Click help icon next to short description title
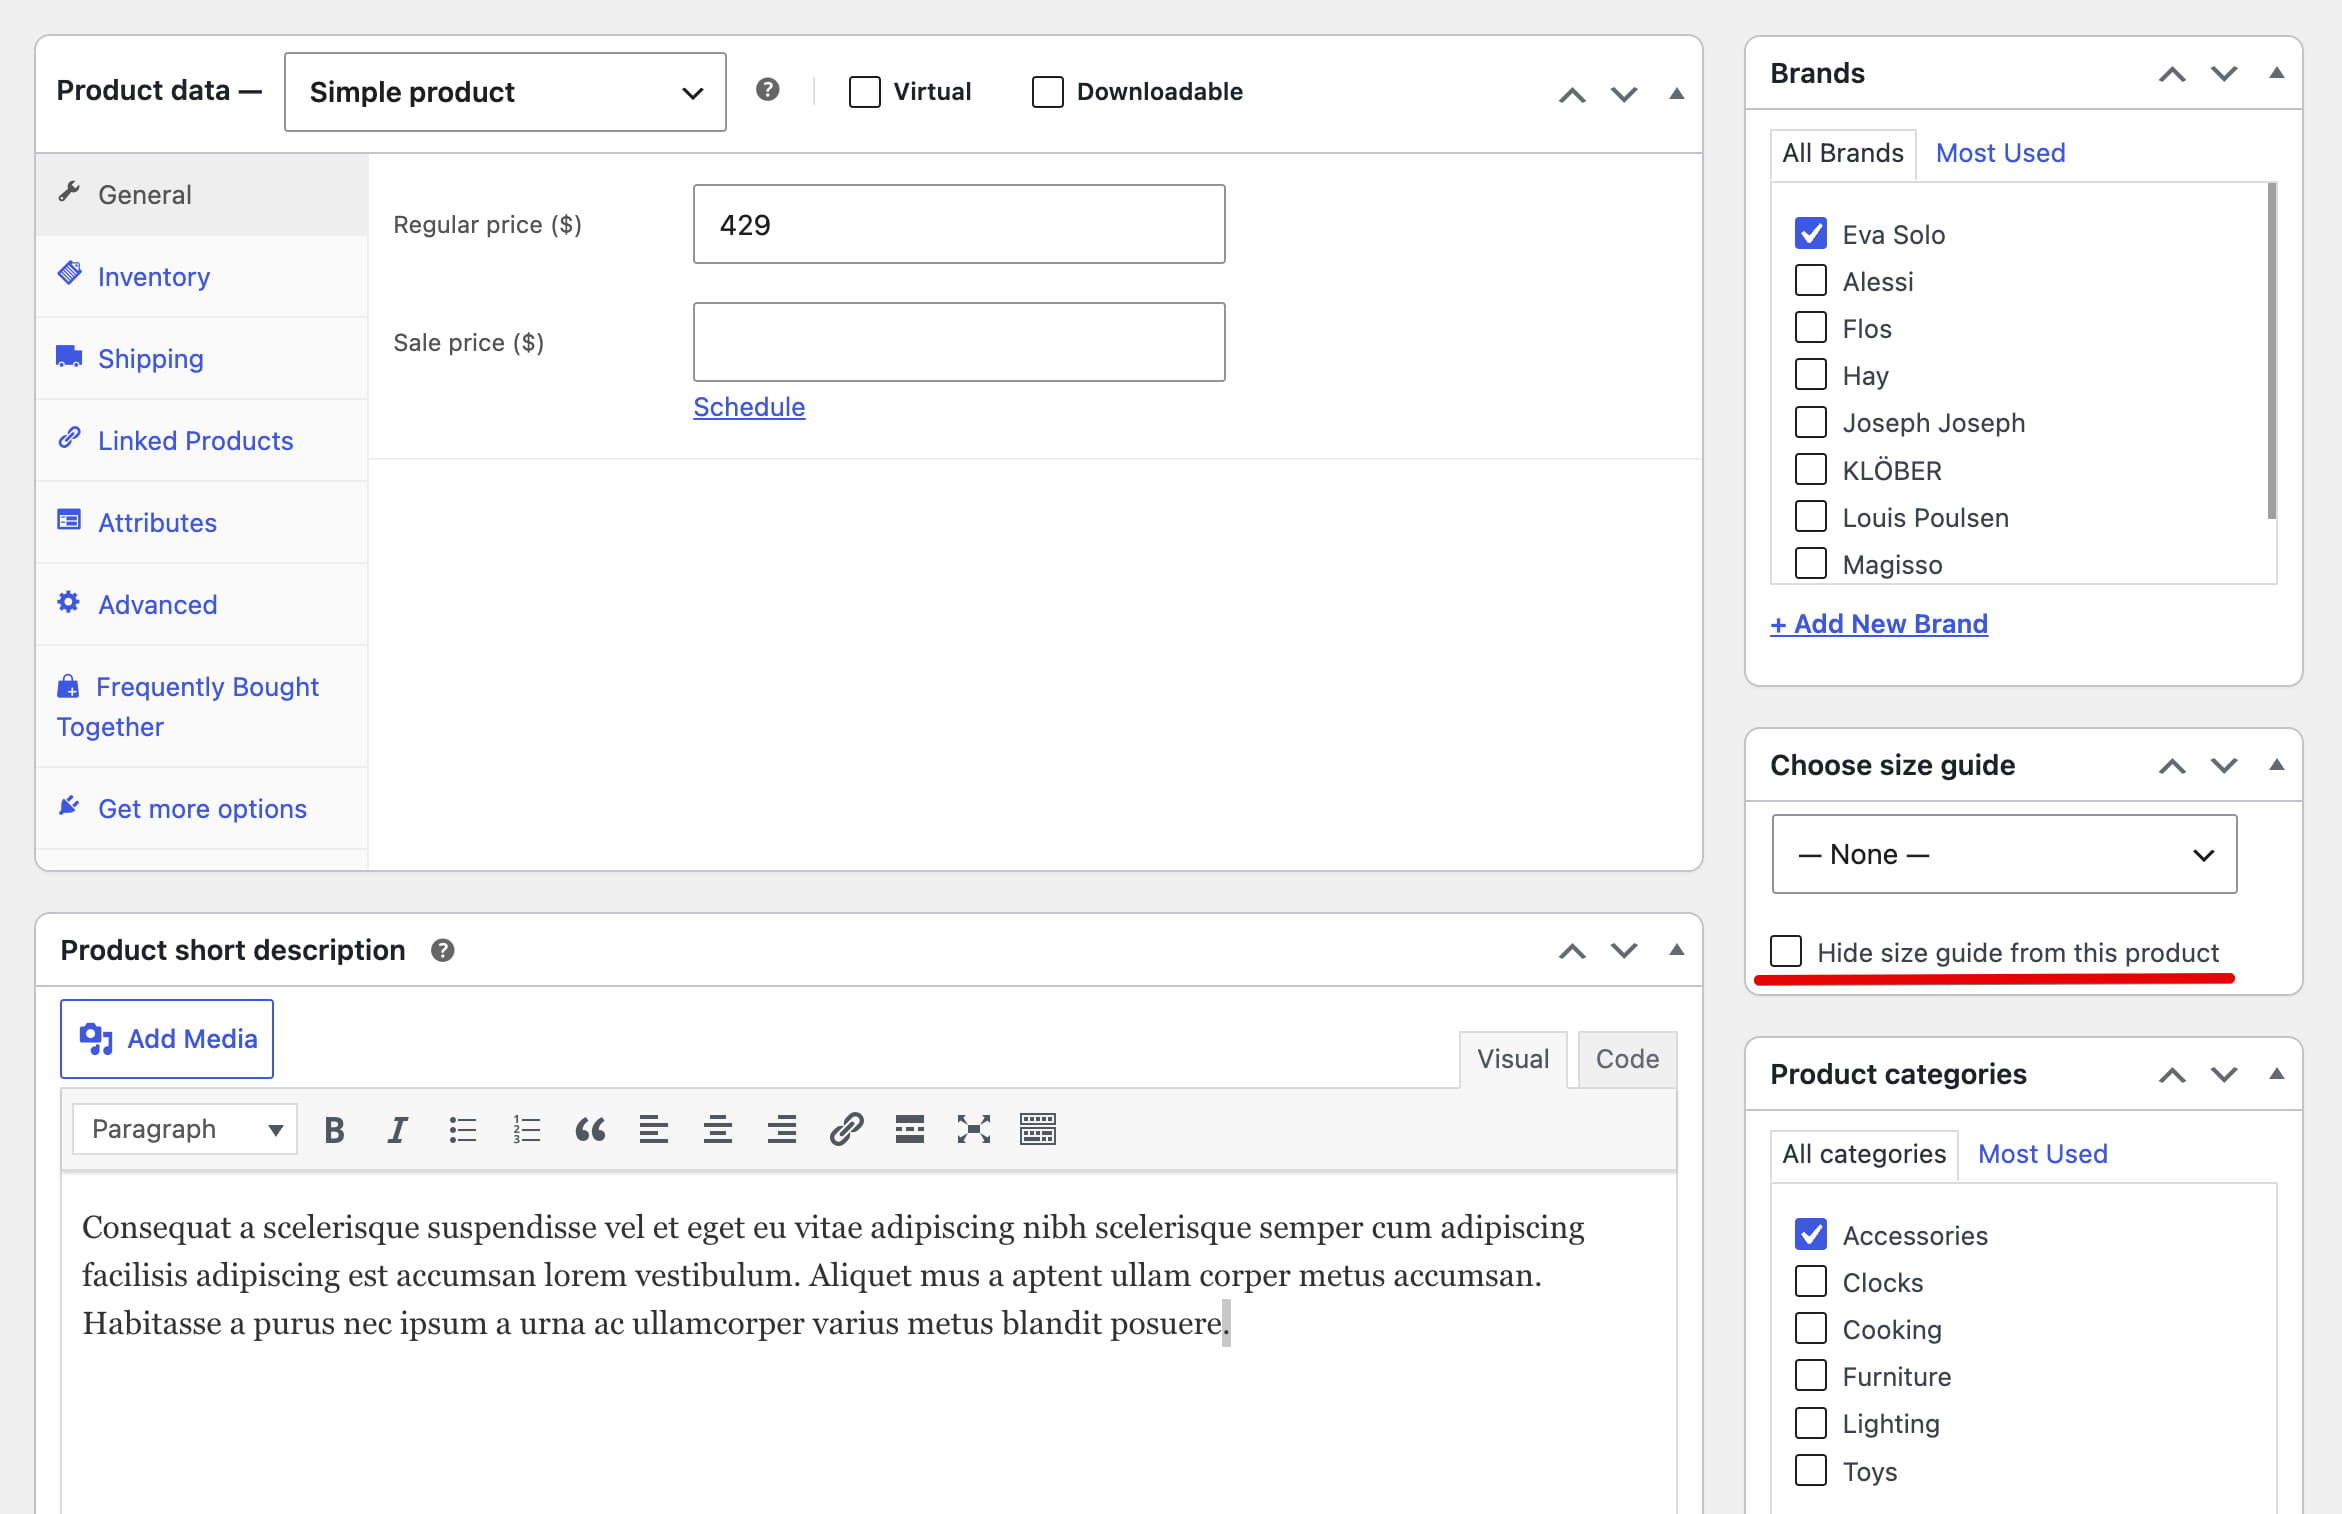Viewport: 2342px width, 1514px height. pos(443,950)
